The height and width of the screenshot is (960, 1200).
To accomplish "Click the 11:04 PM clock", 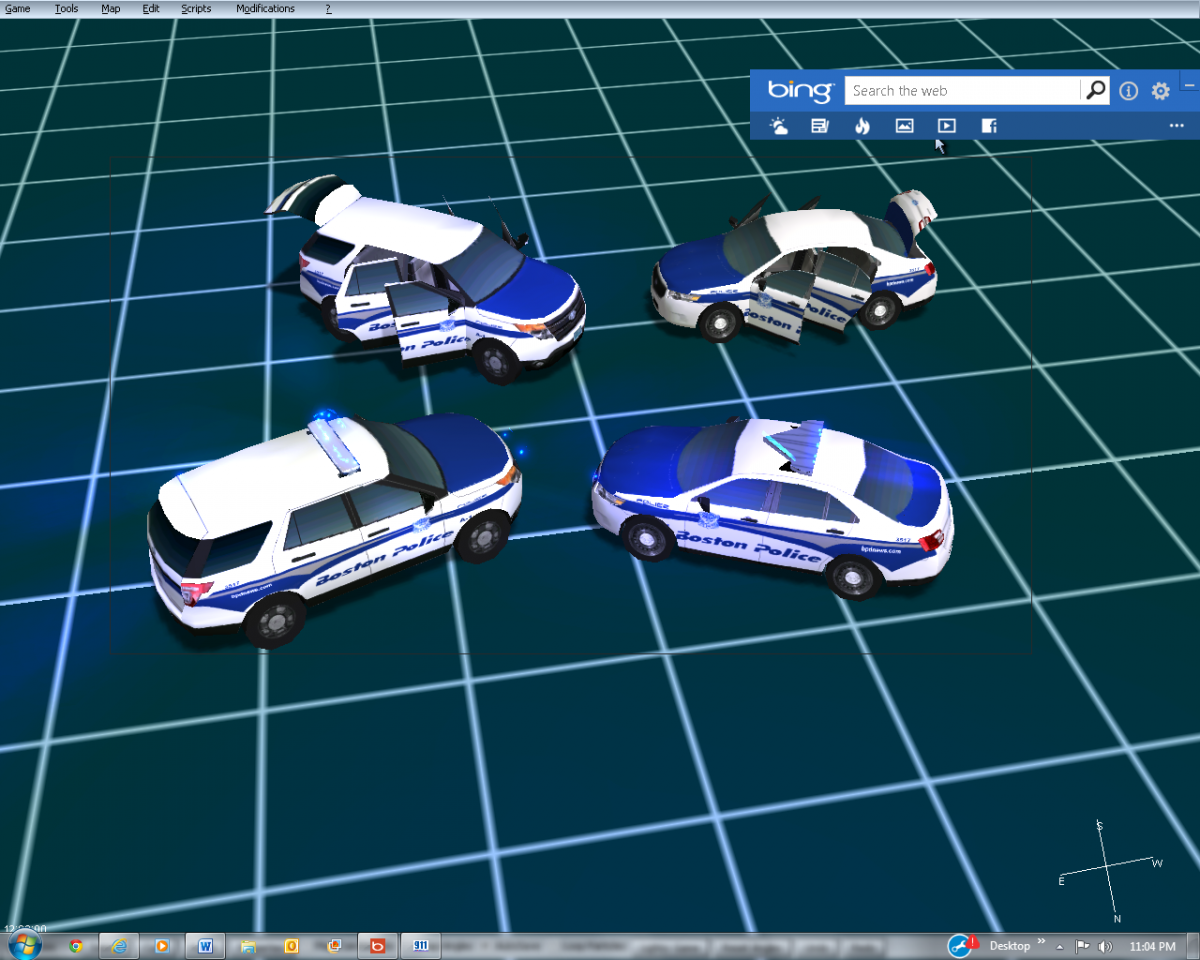I will [1152, 946].
